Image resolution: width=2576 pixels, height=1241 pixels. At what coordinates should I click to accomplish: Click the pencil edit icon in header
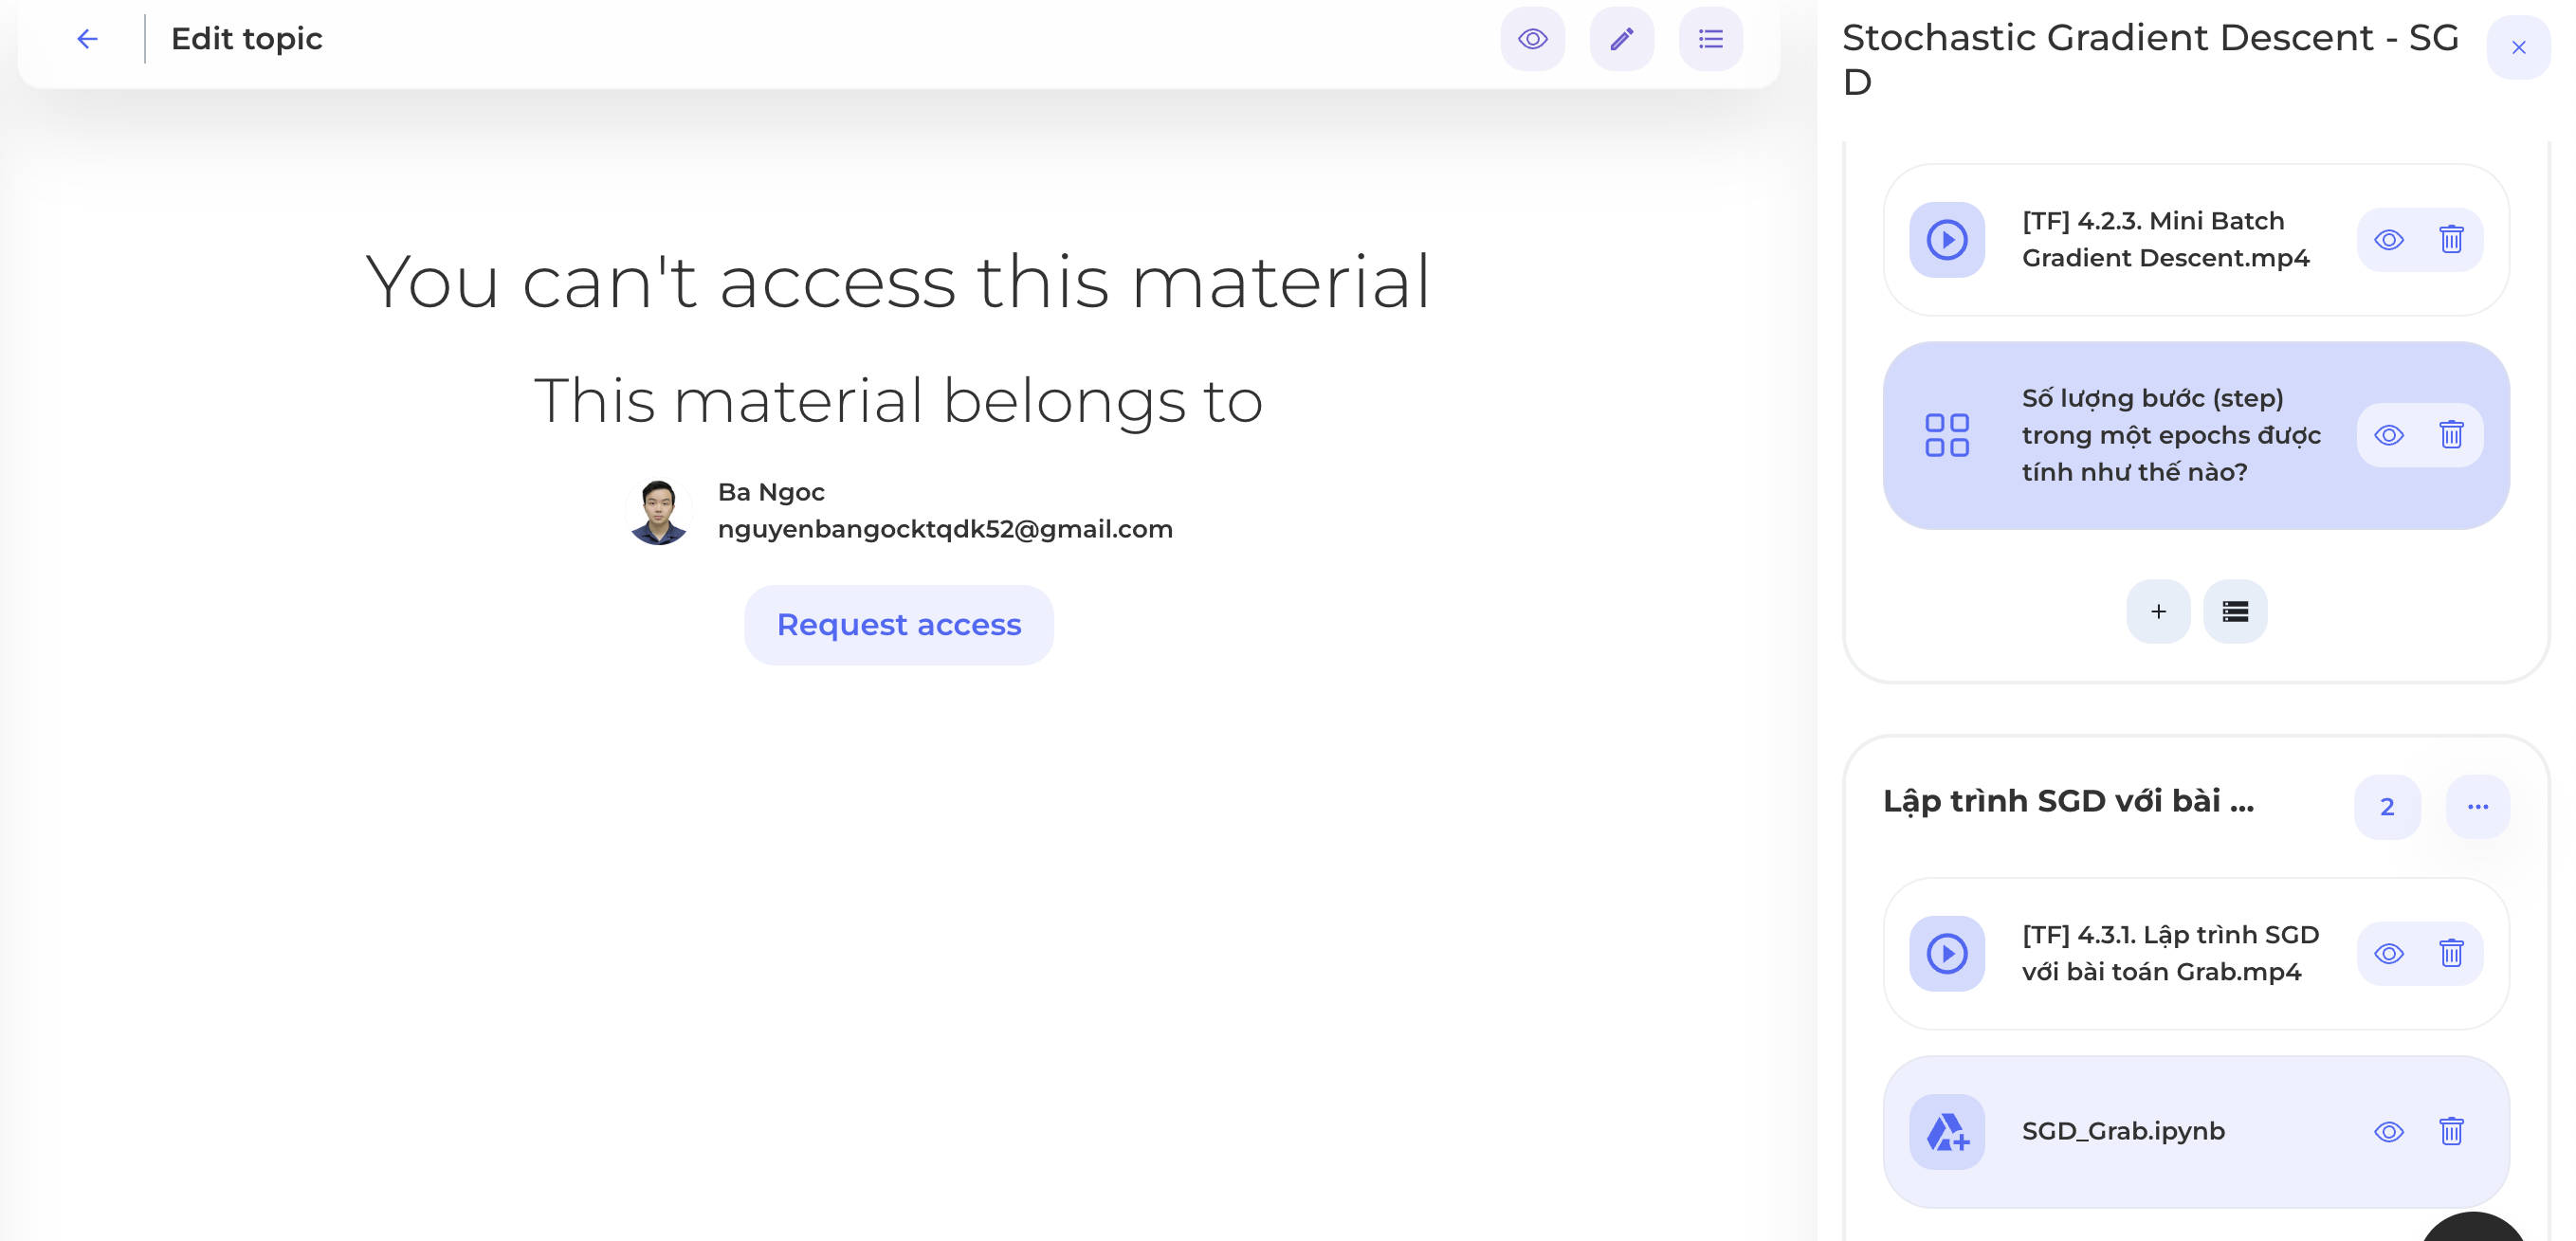pos(1621,39)
